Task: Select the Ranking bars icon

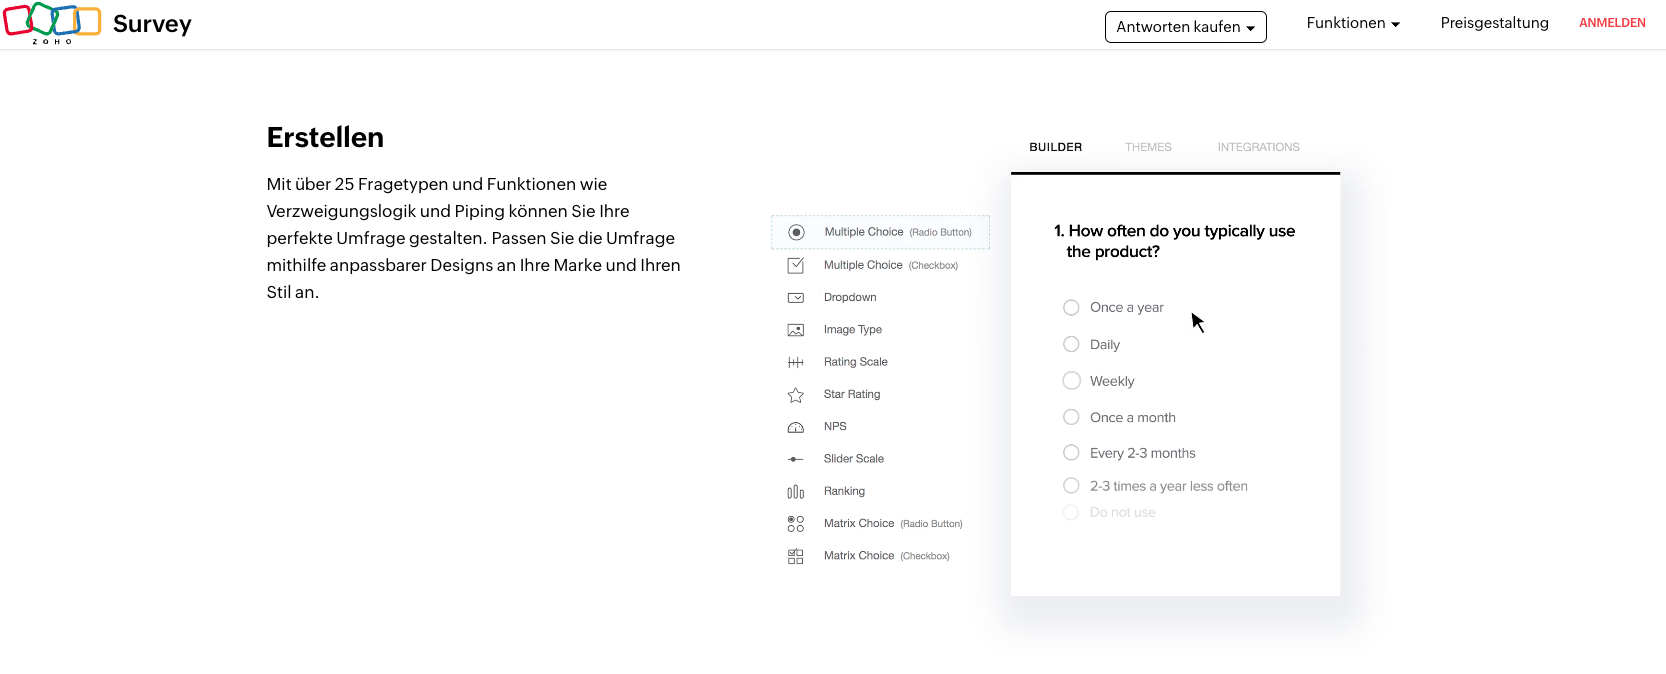Action: coord(796,492)
